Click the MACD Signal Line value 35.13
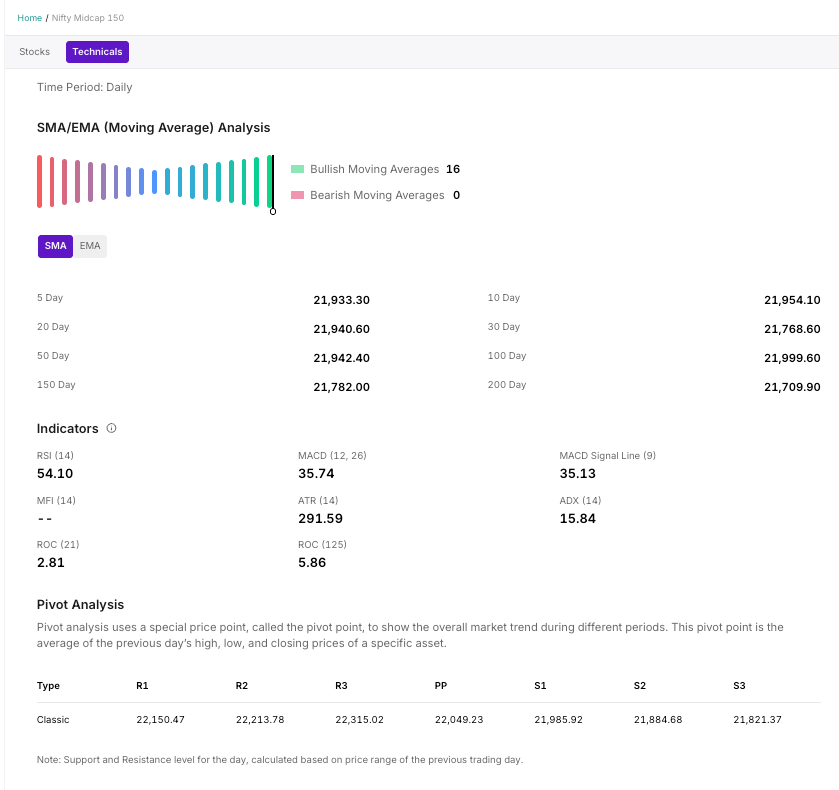Image resolution: width=839 pixels, height=790 pixels. 577,474
